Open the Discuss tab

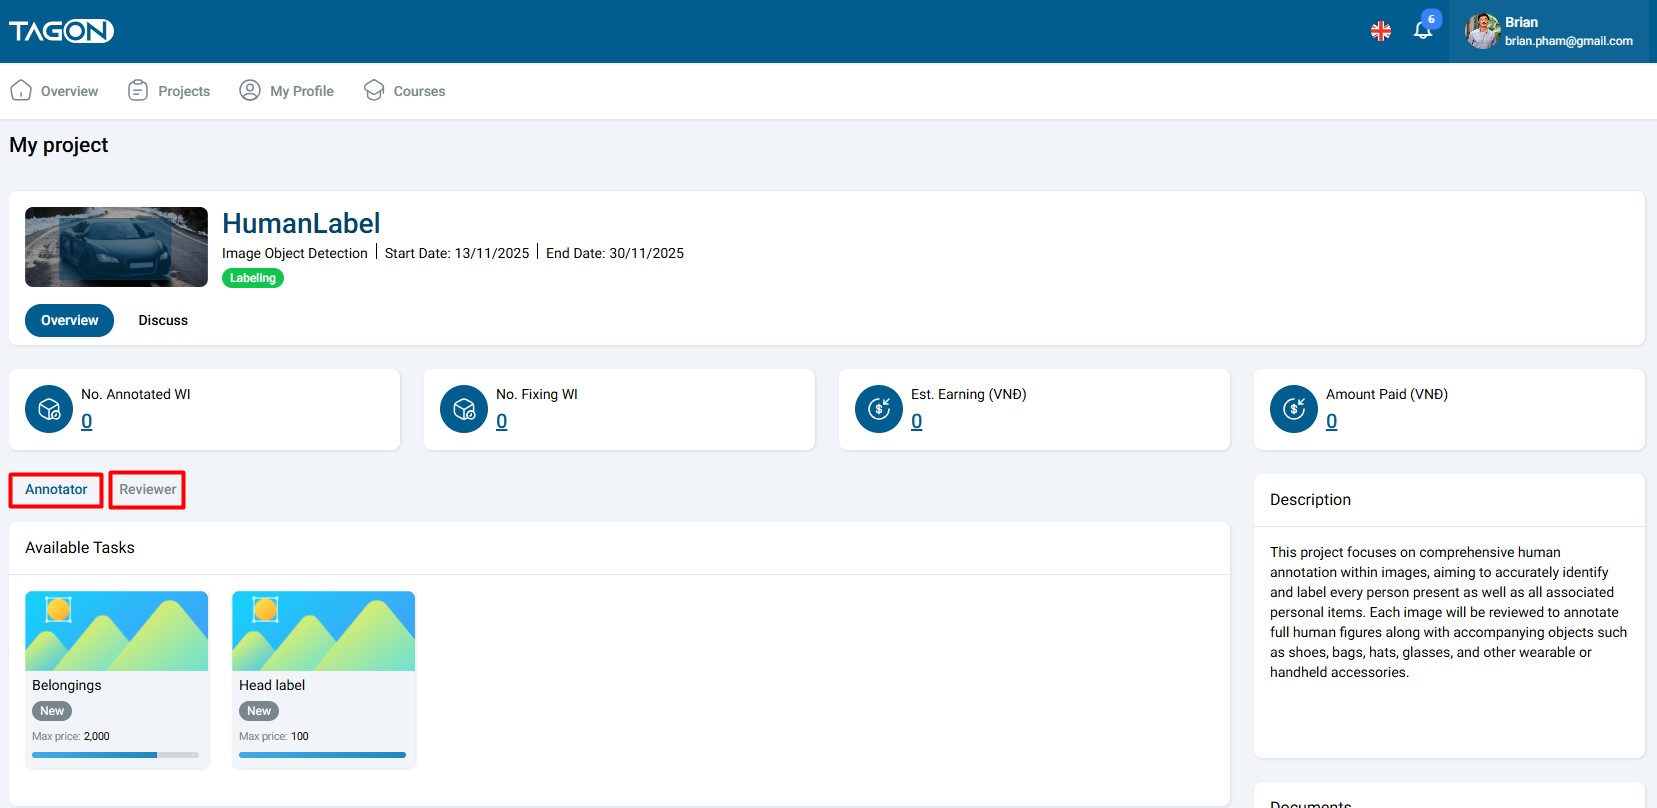pos(163,321)
